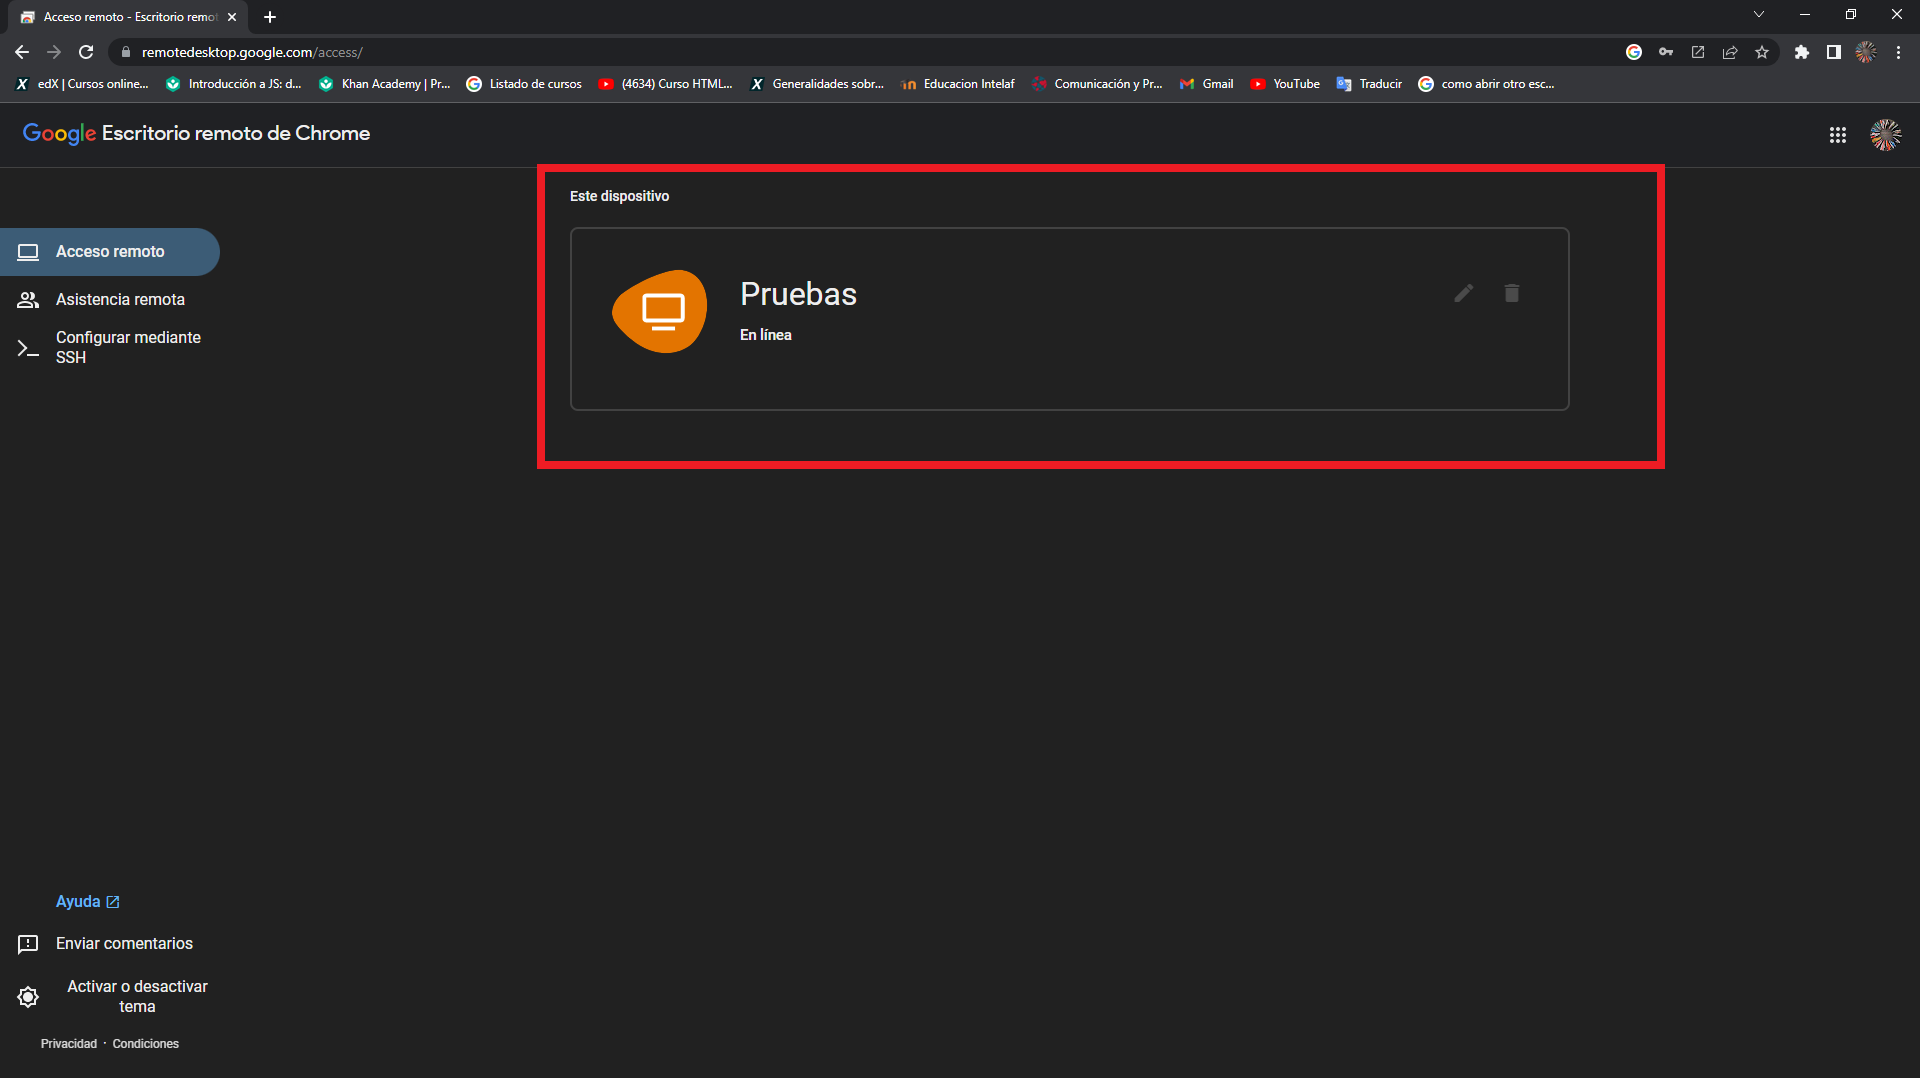Open the Chrome three-dot menu
Screen dimensions: 1922x1078
pyautogui.click(x=1898, y=52)
